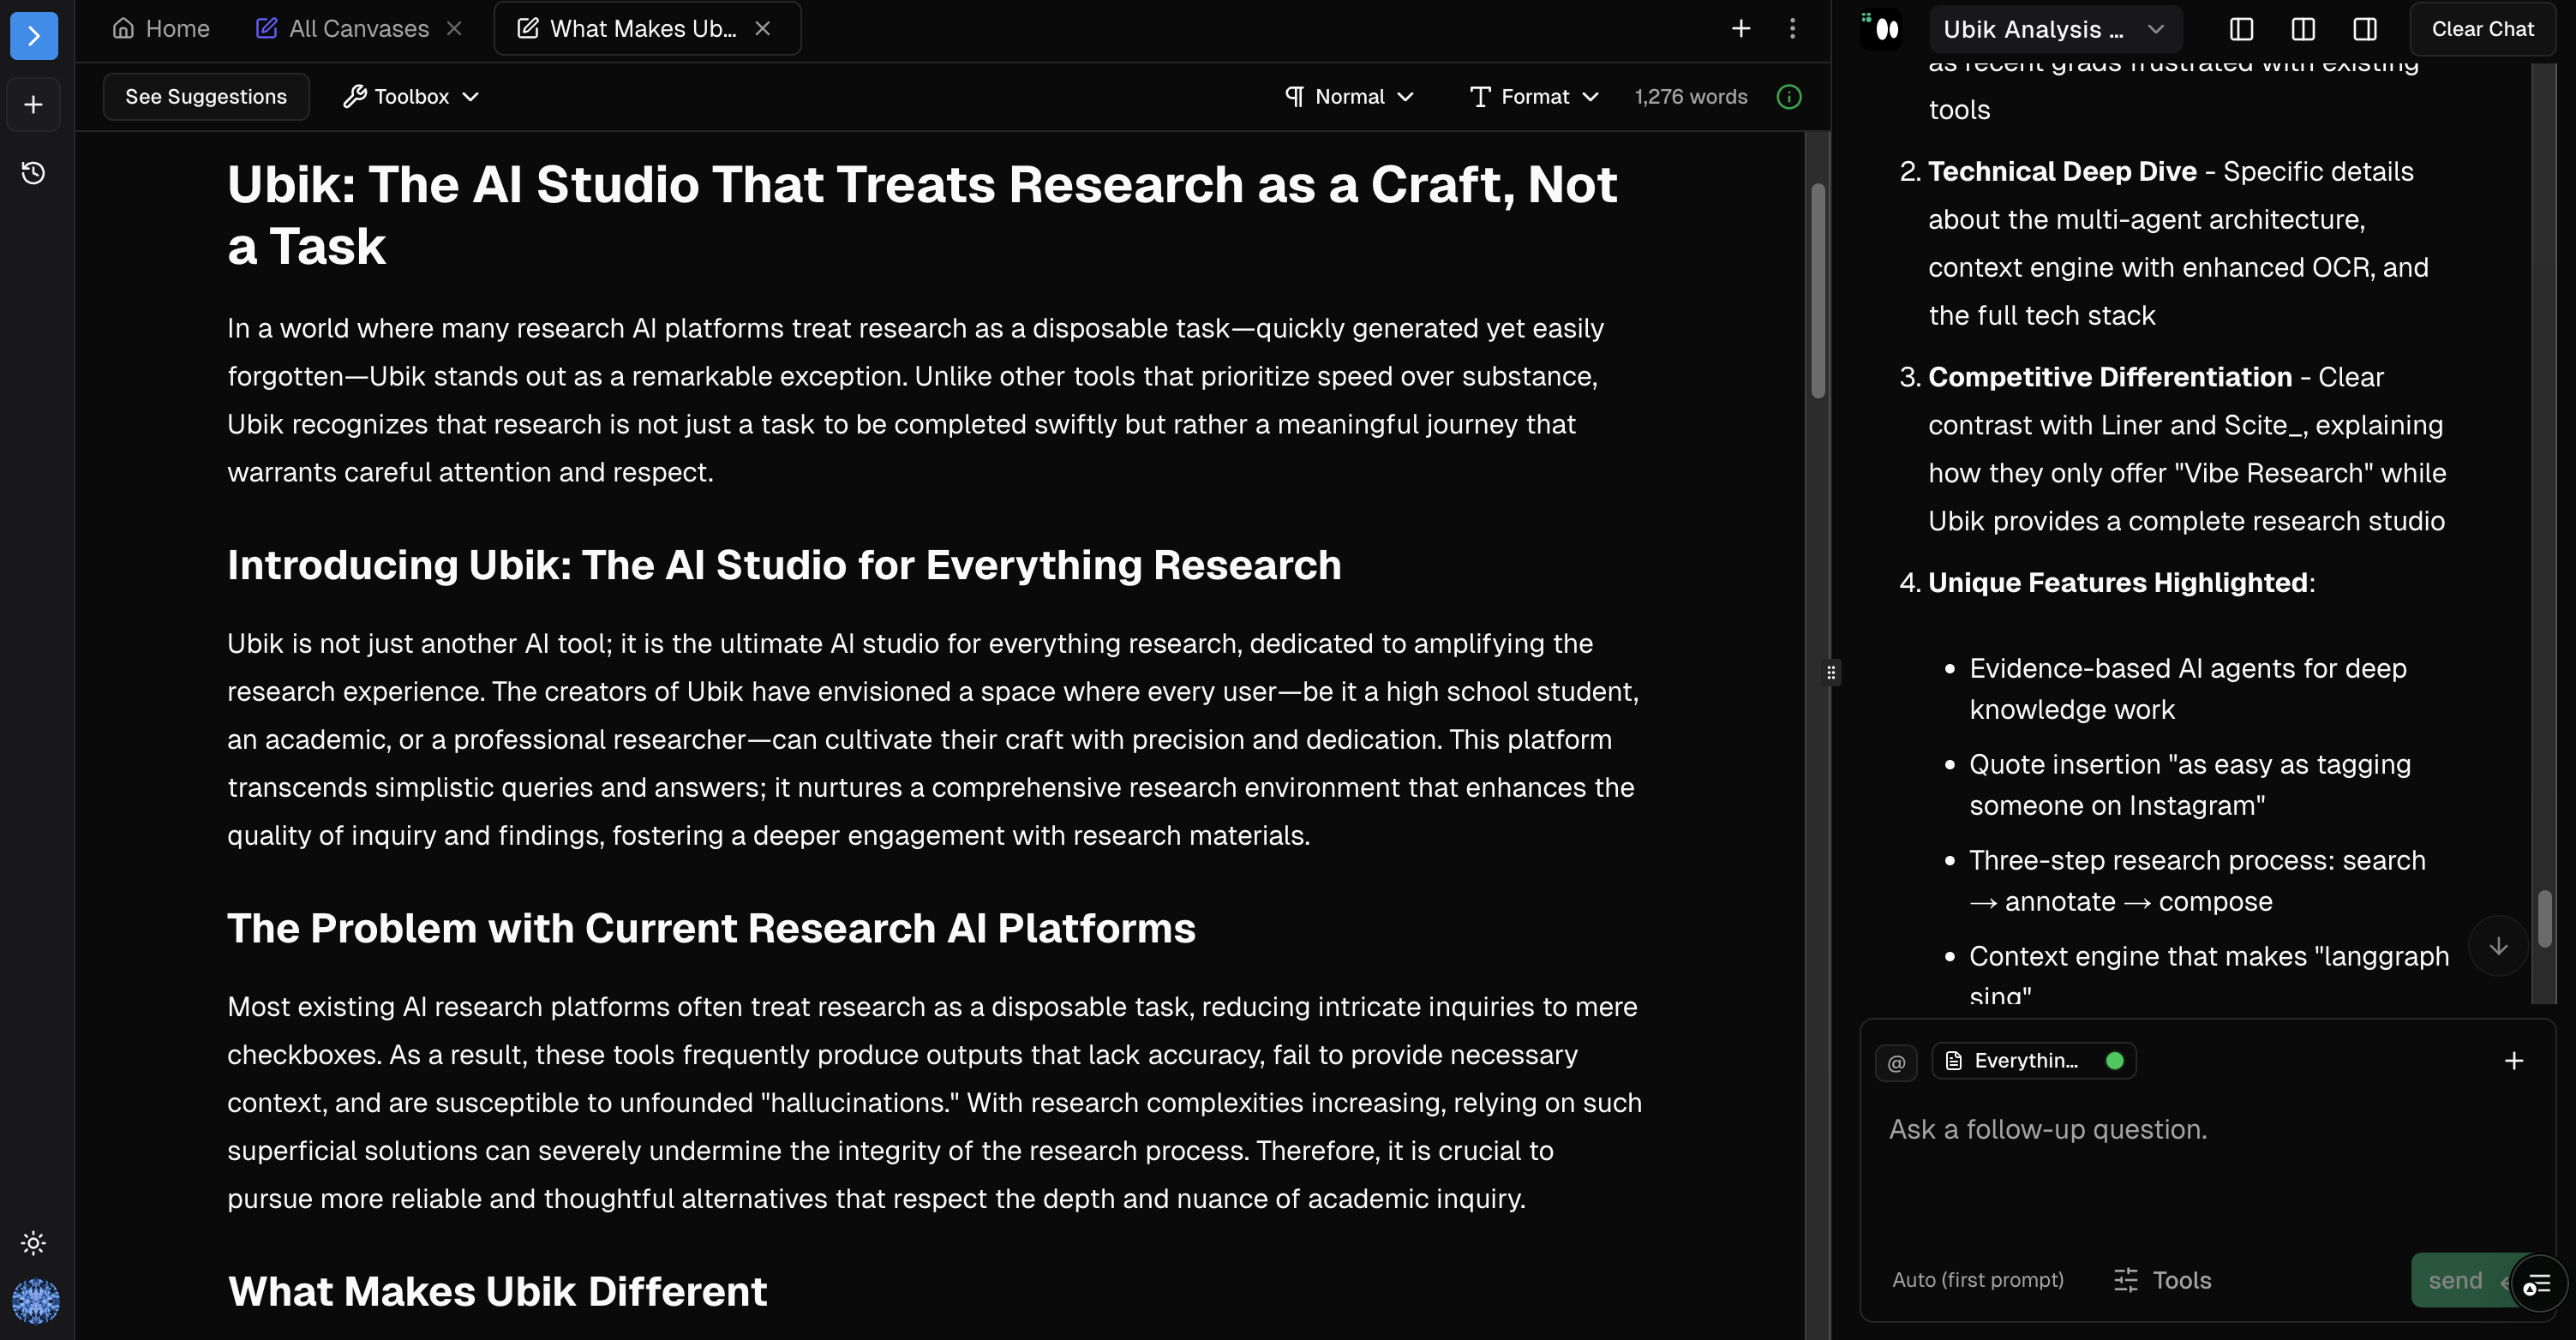Click "Unique Features Highlighted" in the chat
2576x1340 pixels.
click(x=2117, y=582)
